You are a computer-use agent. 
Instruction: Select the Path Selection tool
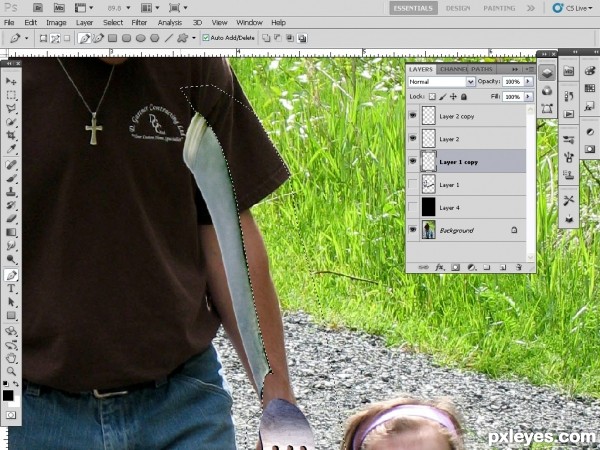tap(11, 302)
